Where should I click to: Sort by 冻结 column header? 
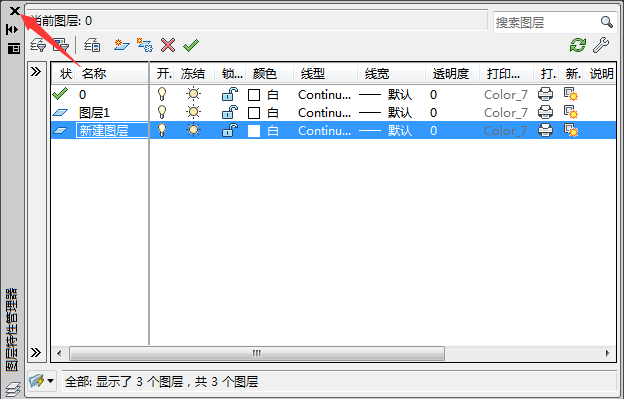pos(195,74)
